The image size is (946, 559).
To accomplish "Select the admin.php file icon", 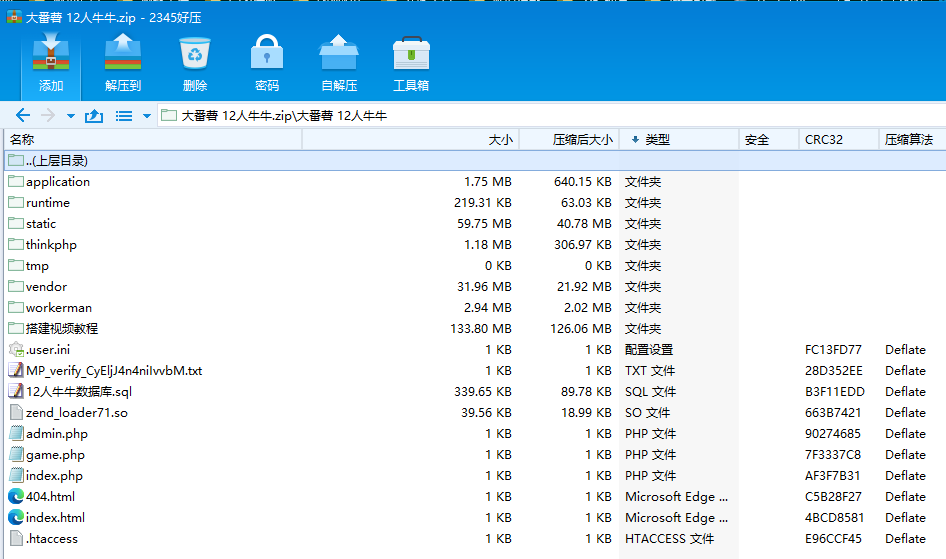I will point(16,434).
